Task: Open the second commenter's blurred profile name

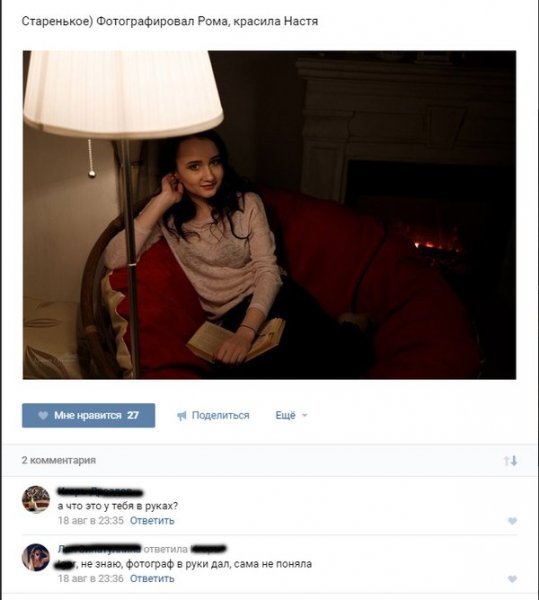Action: tap(99, 549)
